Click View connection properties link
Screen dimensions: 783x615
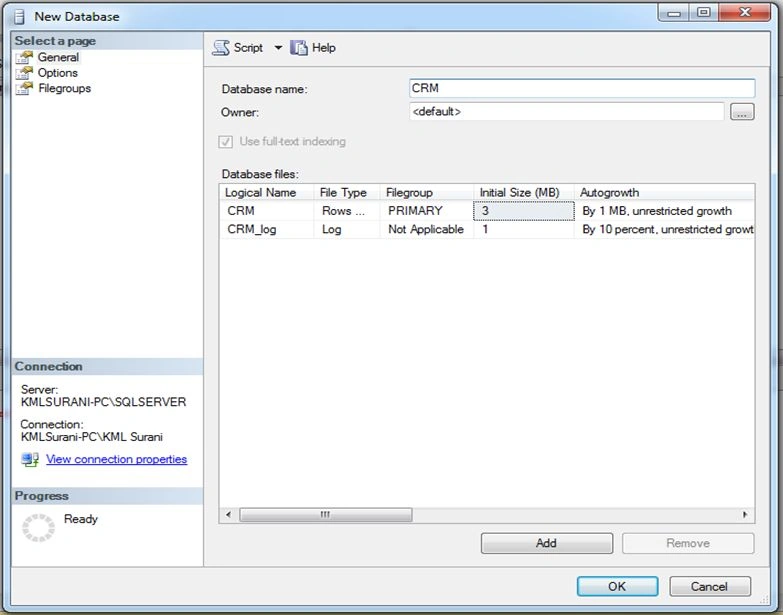[x=116, y=459]
